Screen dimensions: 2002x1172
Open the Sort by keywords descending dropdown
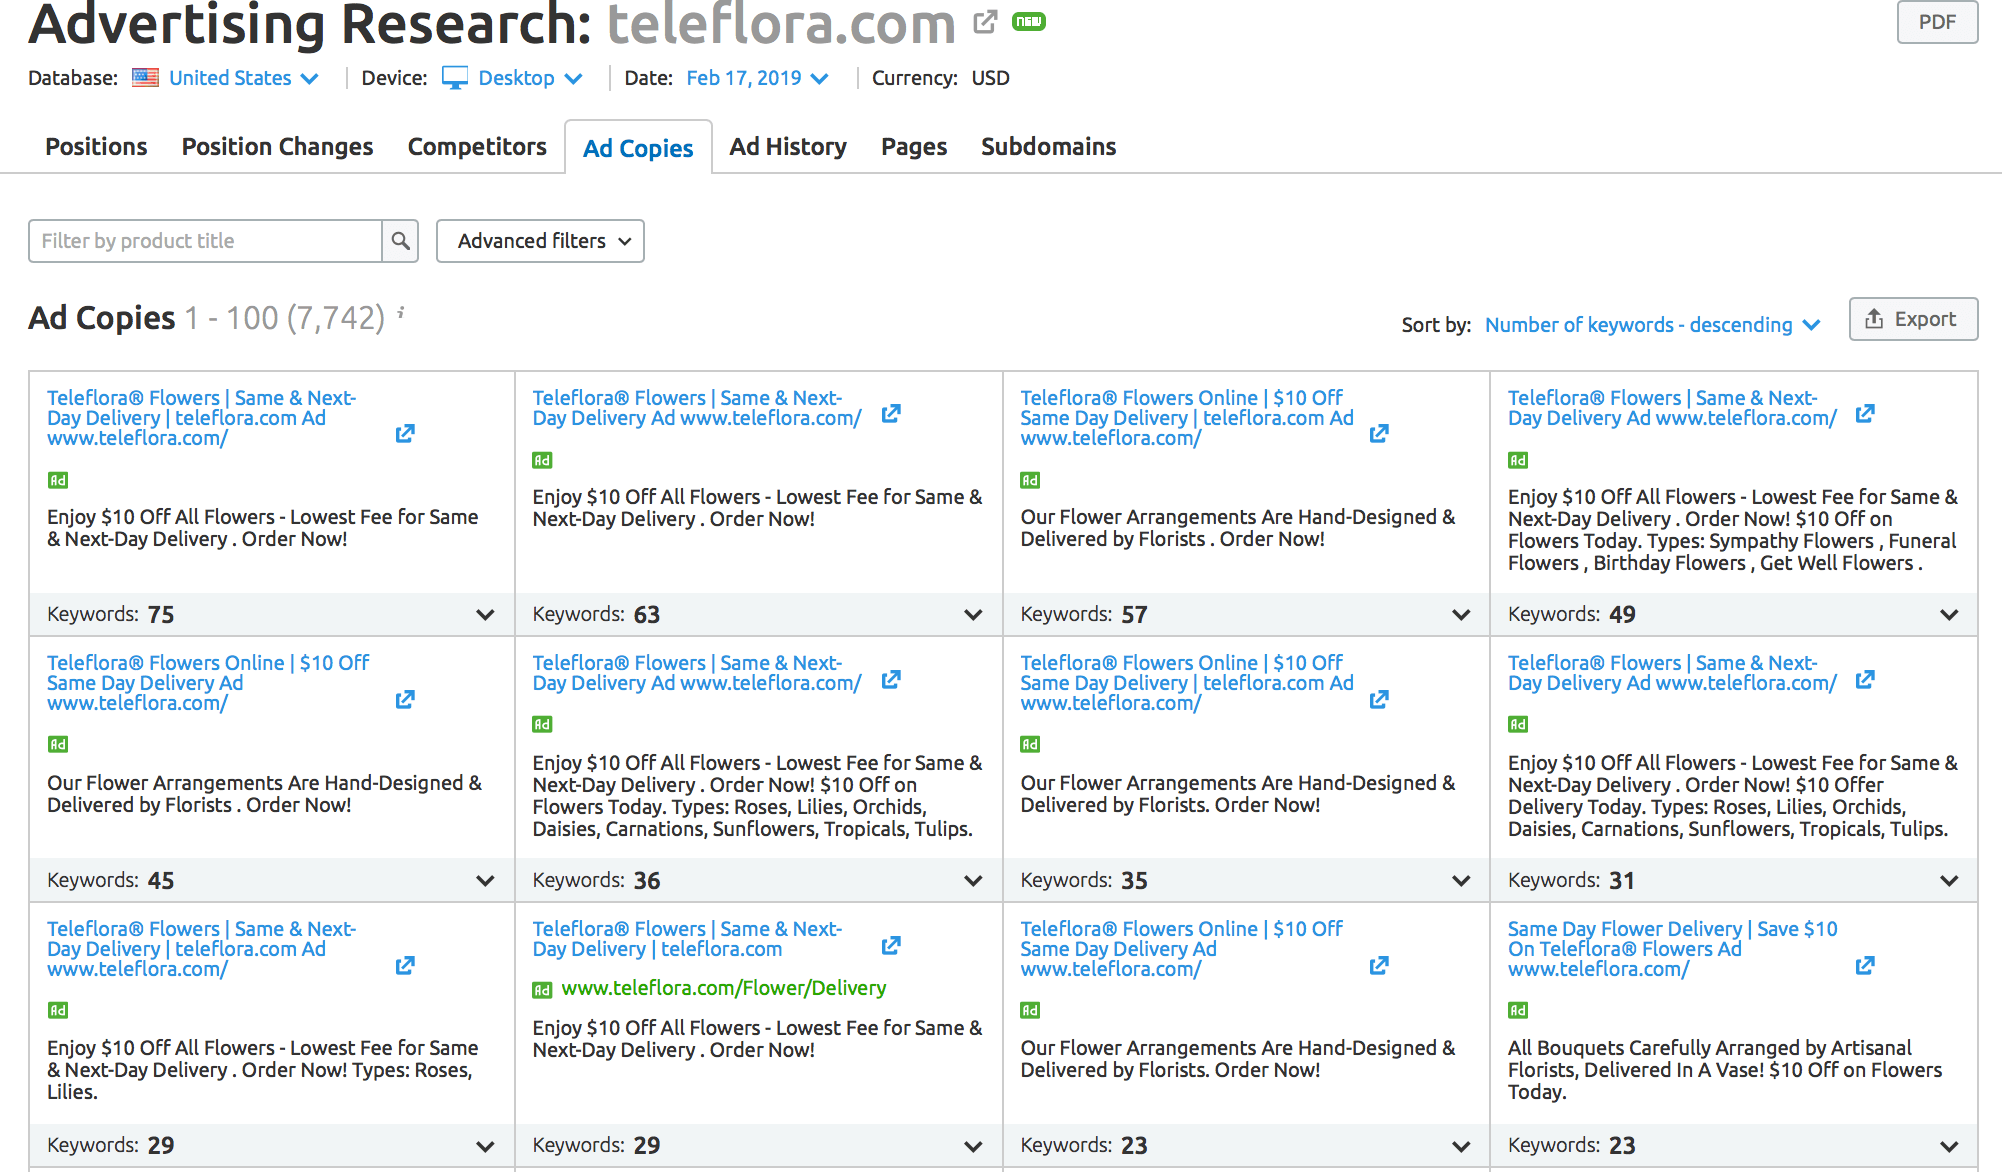1652,325
